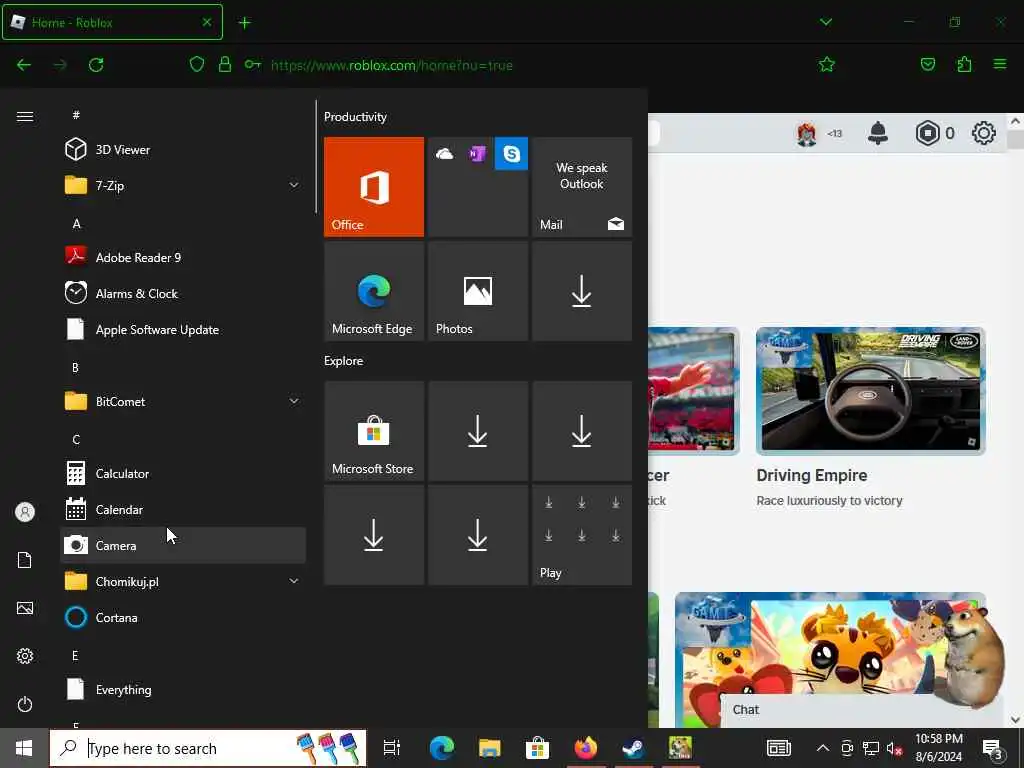The image size is (1024, 768).
Task: Open the Photos tile
Action: coord(478,291)
